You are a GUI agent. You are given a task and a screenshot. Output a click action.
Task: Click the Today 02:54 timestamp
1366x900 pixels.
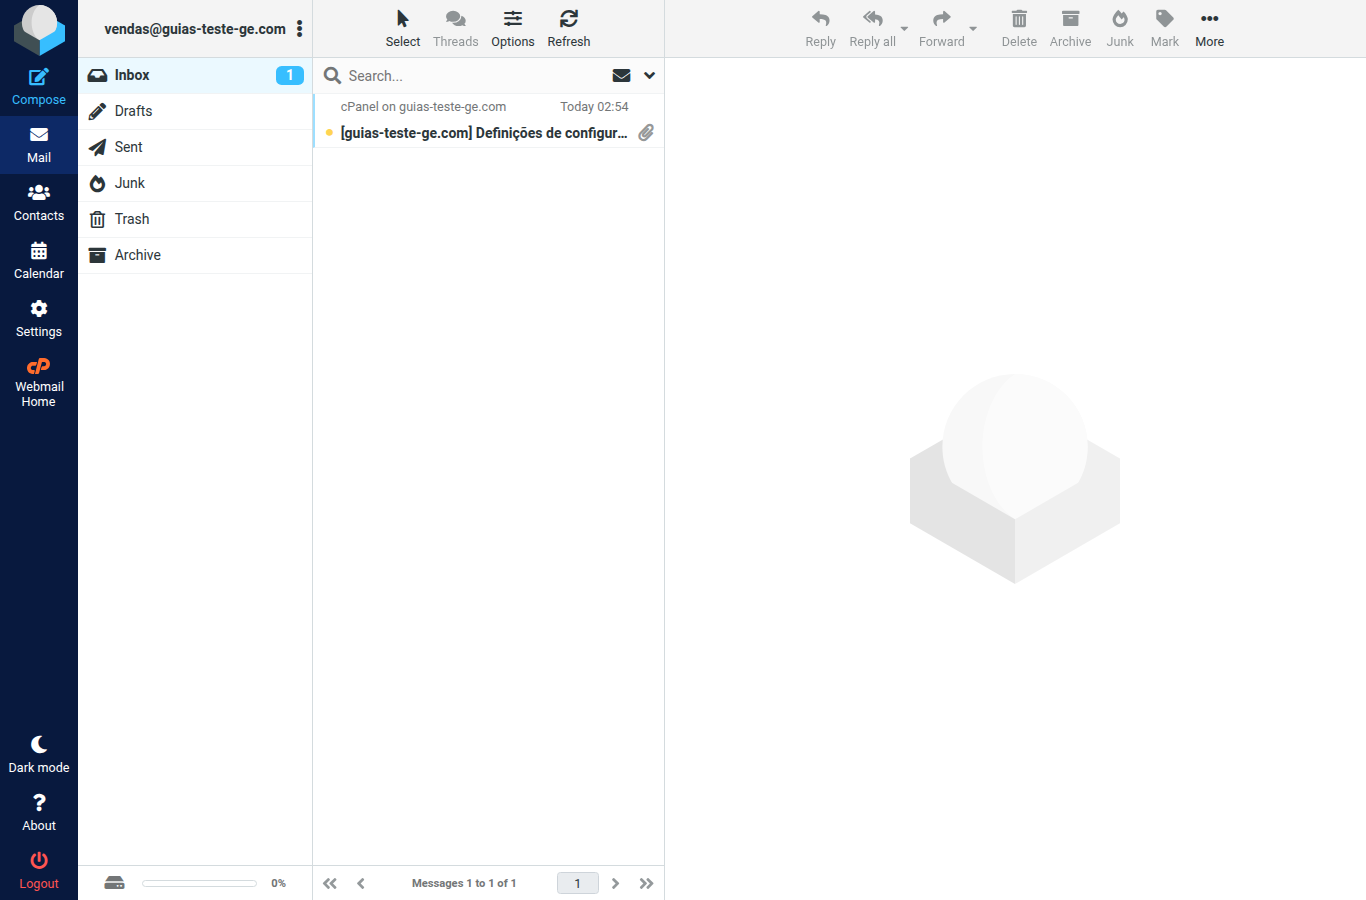click(594, 107)
